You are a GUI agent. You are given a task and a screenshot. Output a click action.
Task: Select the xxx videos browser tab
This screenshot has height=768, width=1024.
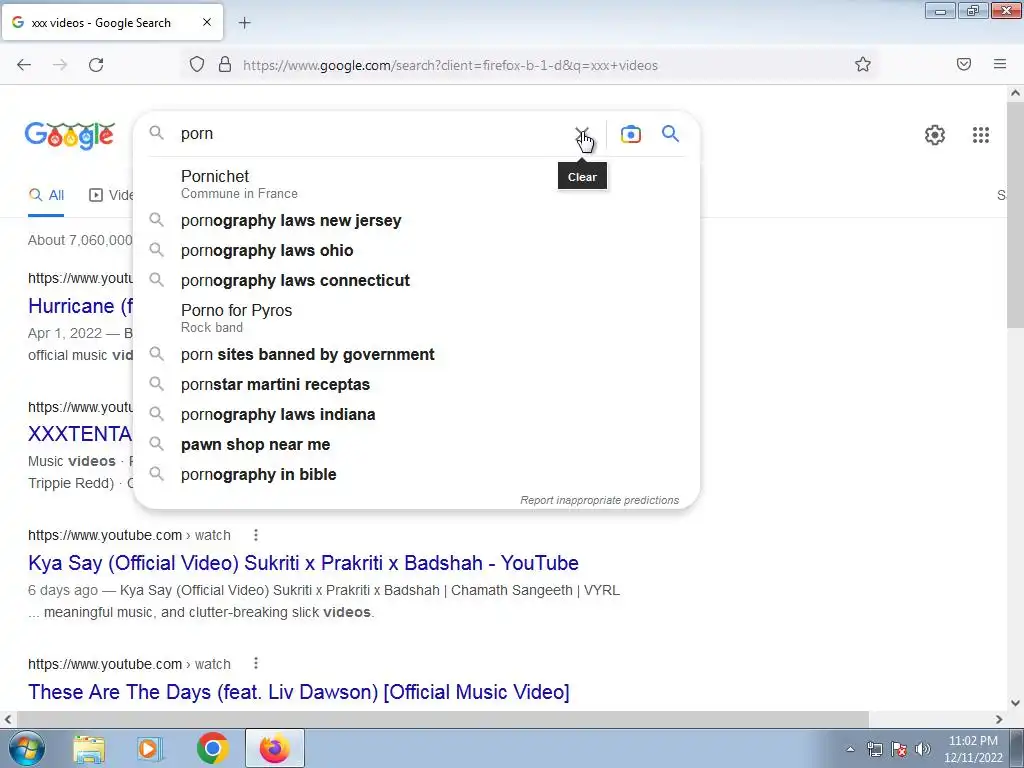point(112,22)
